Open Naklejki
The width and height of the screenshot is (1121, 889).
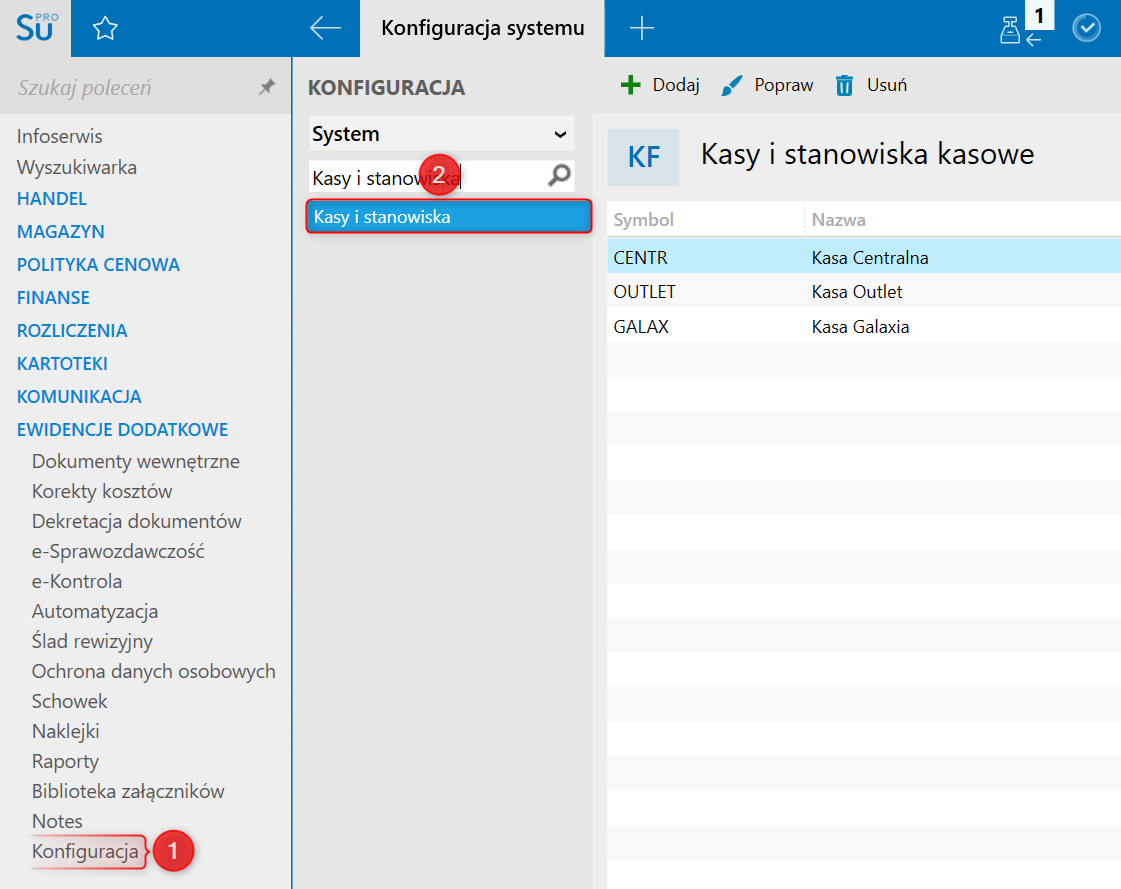[x=65, y=732]
